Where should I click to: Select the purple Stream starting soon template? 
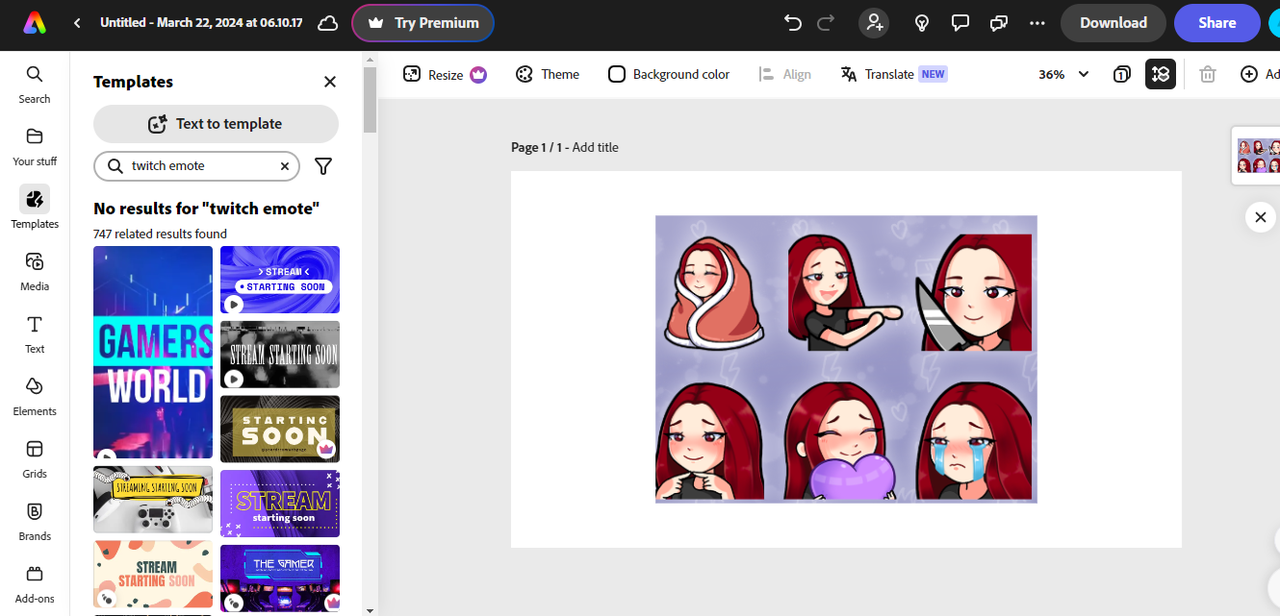point(280,504)
